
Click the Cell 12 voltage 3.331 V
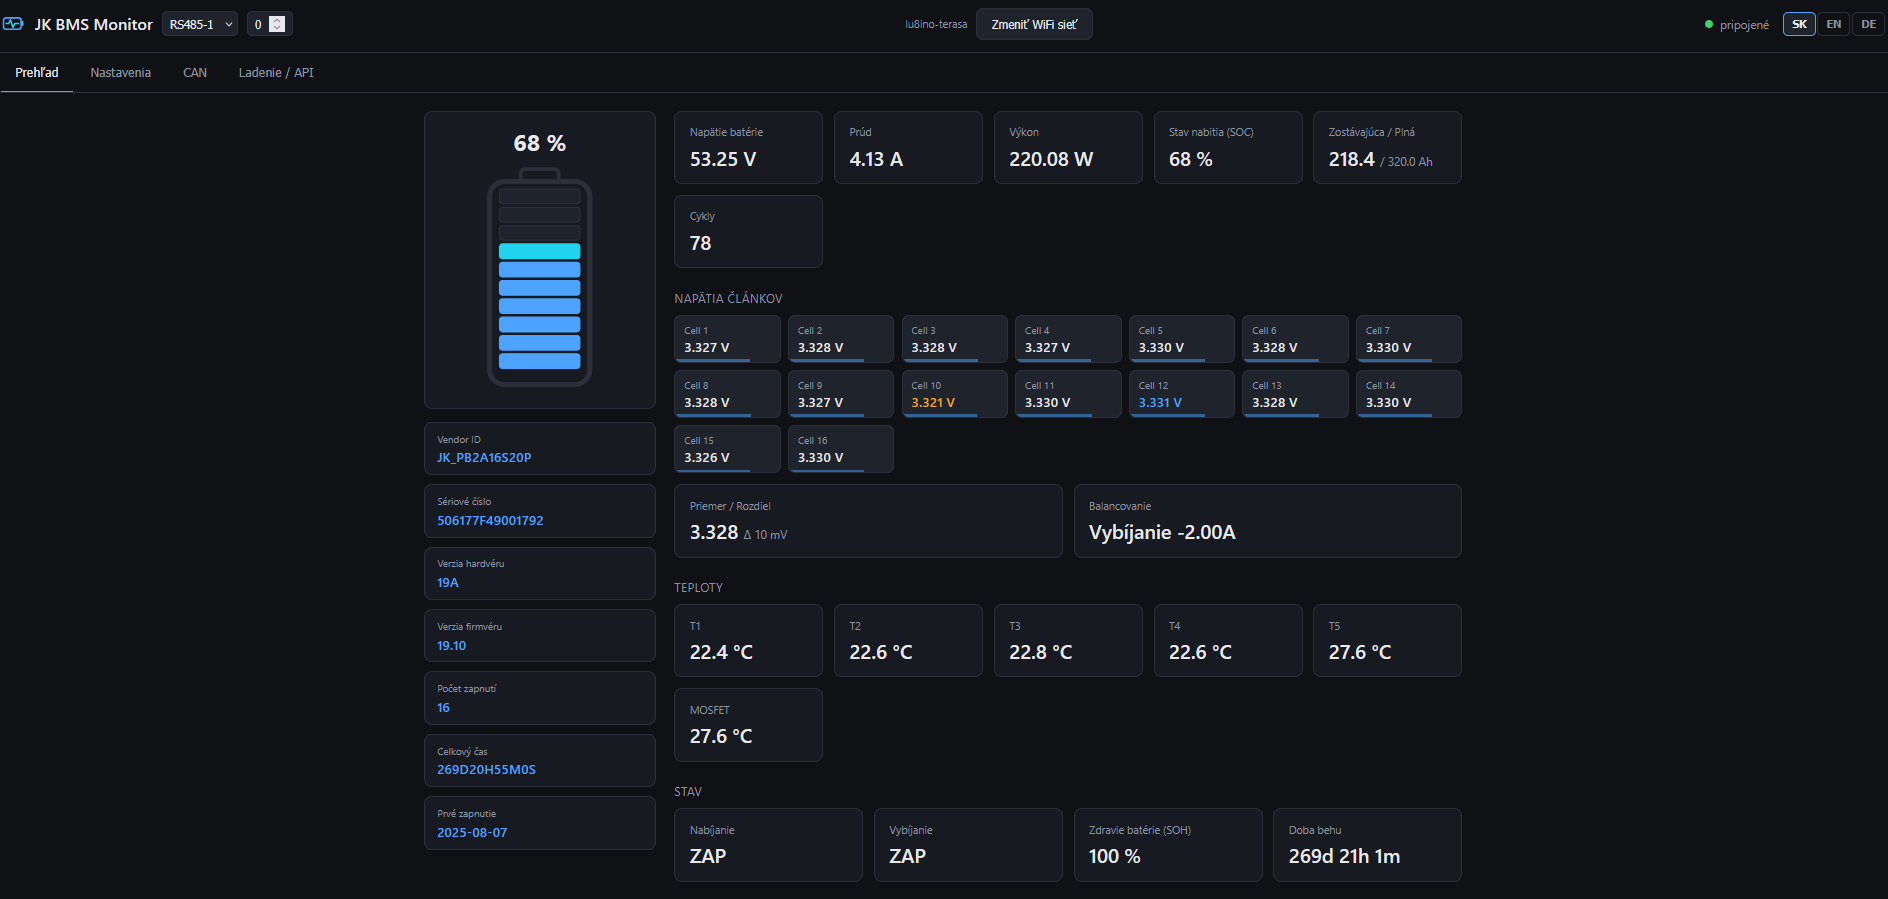(x=1160, y=403)
